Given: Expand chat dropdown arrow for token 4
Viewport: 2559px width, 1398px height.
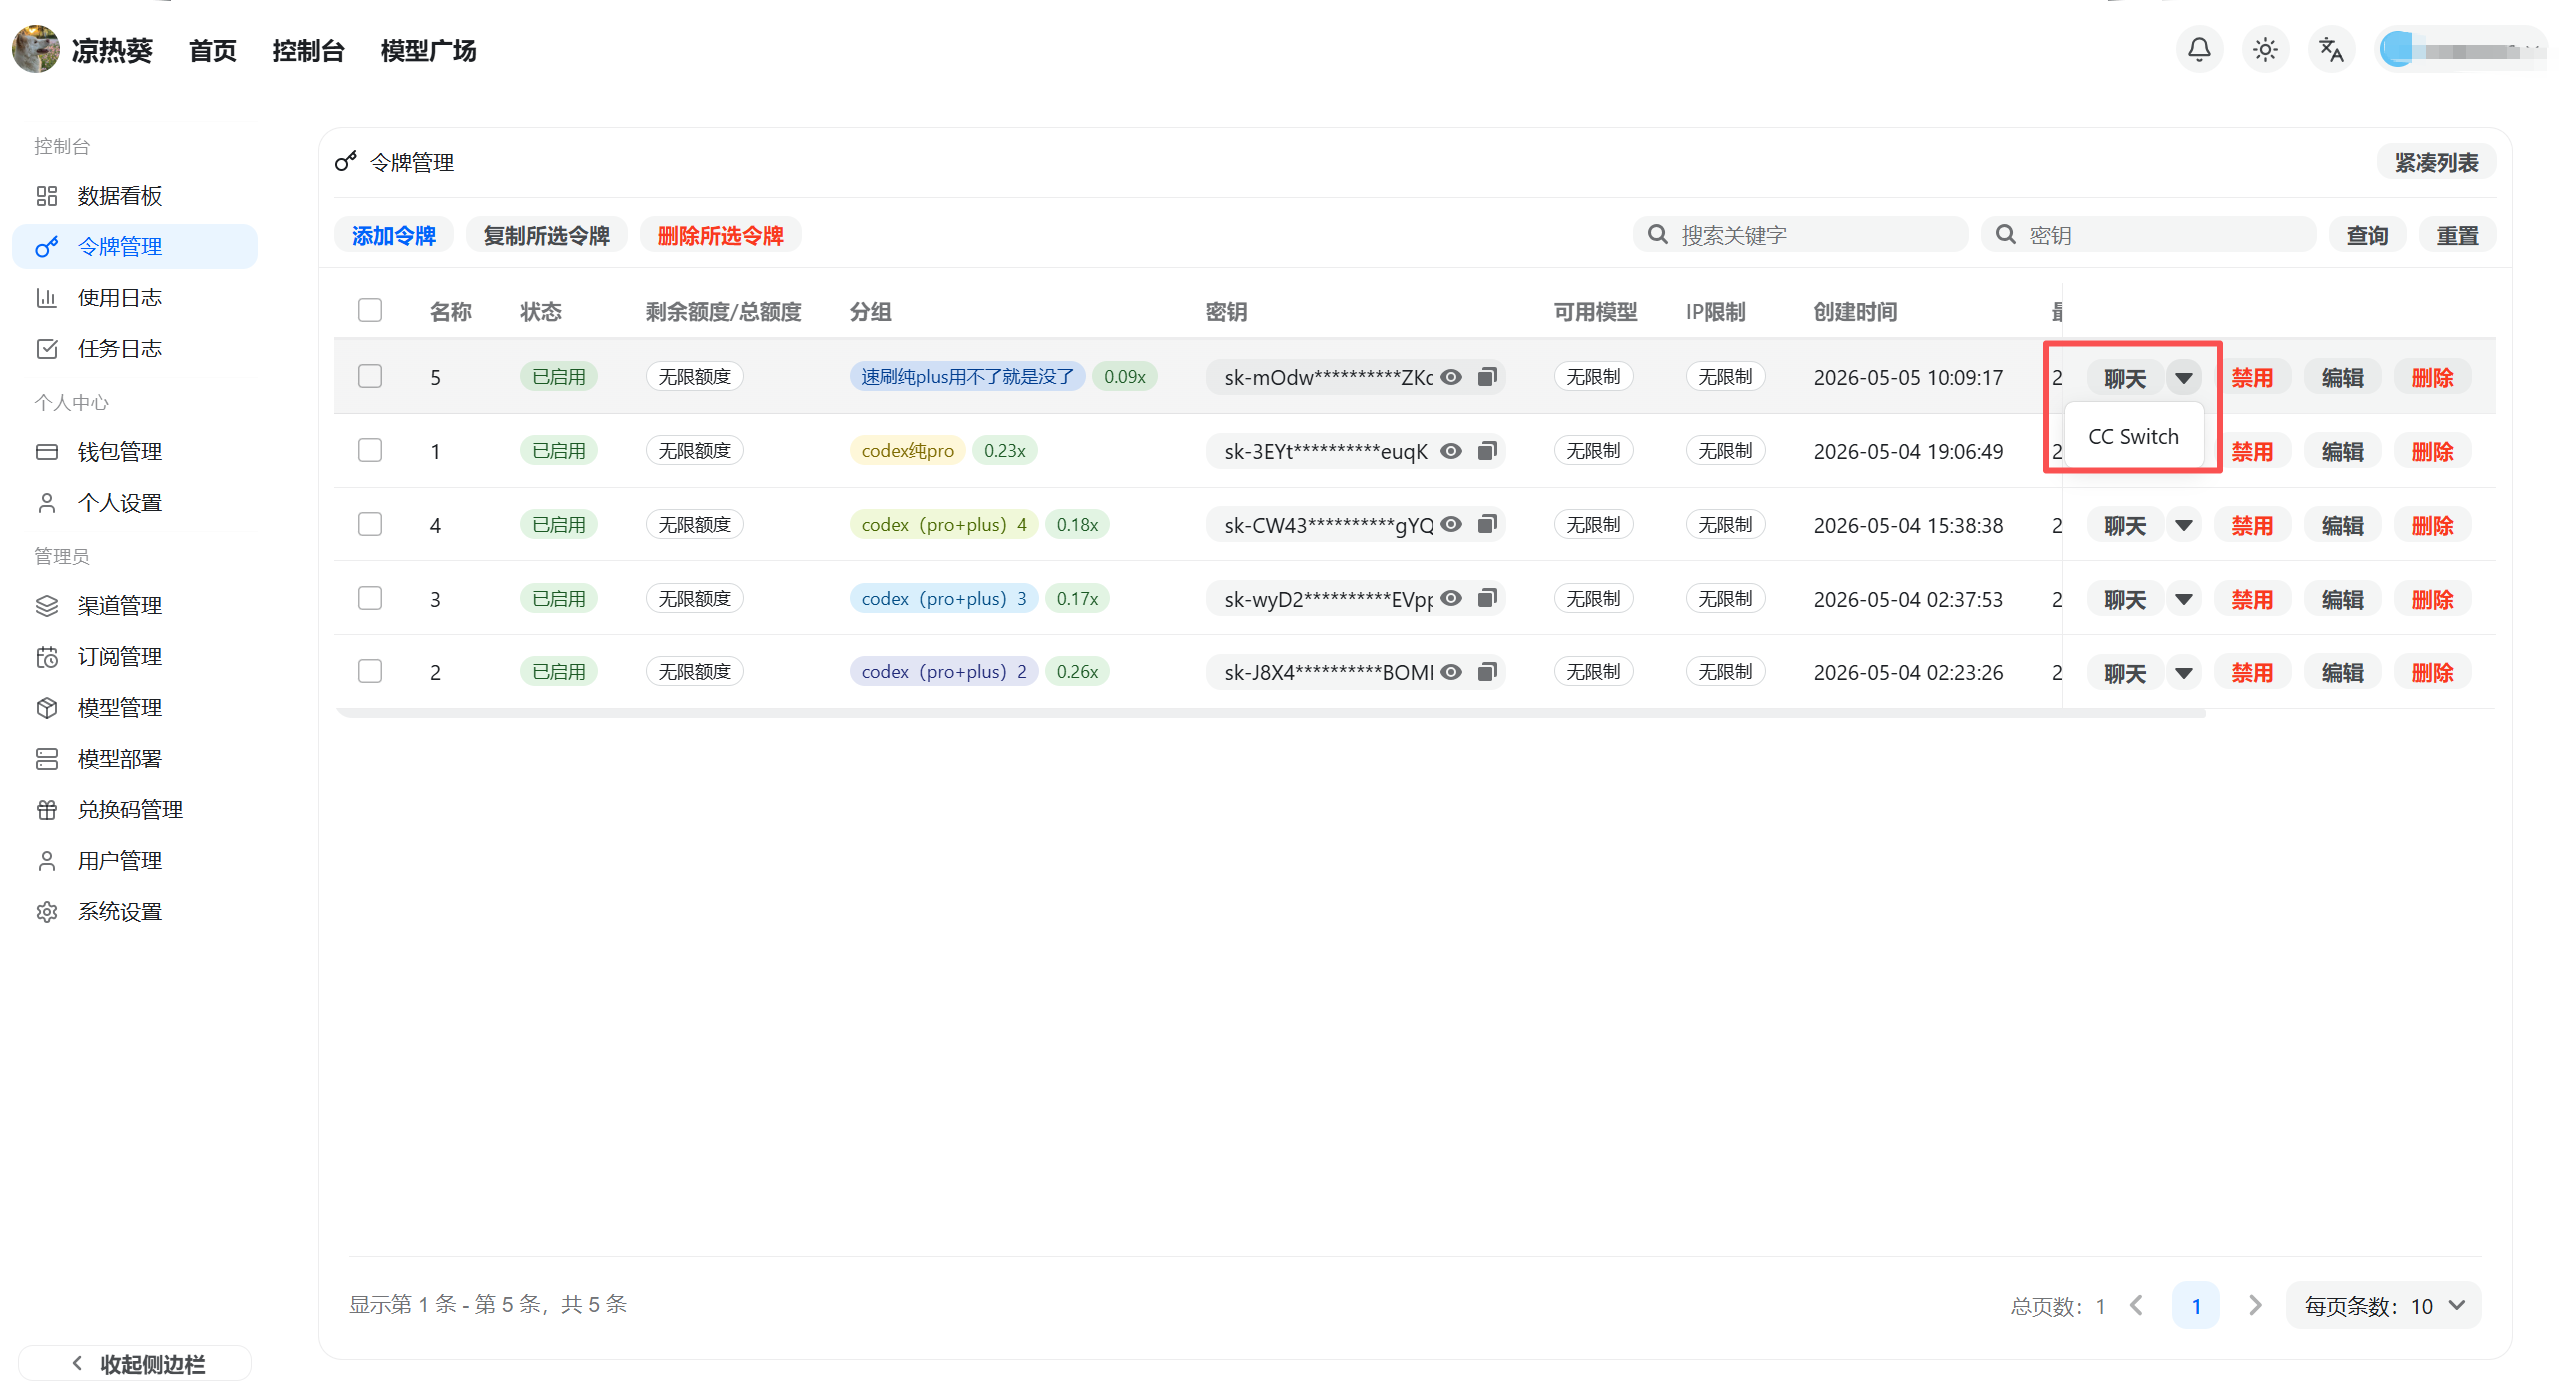Looking at the screenshot, I should tap(2184, 525).
